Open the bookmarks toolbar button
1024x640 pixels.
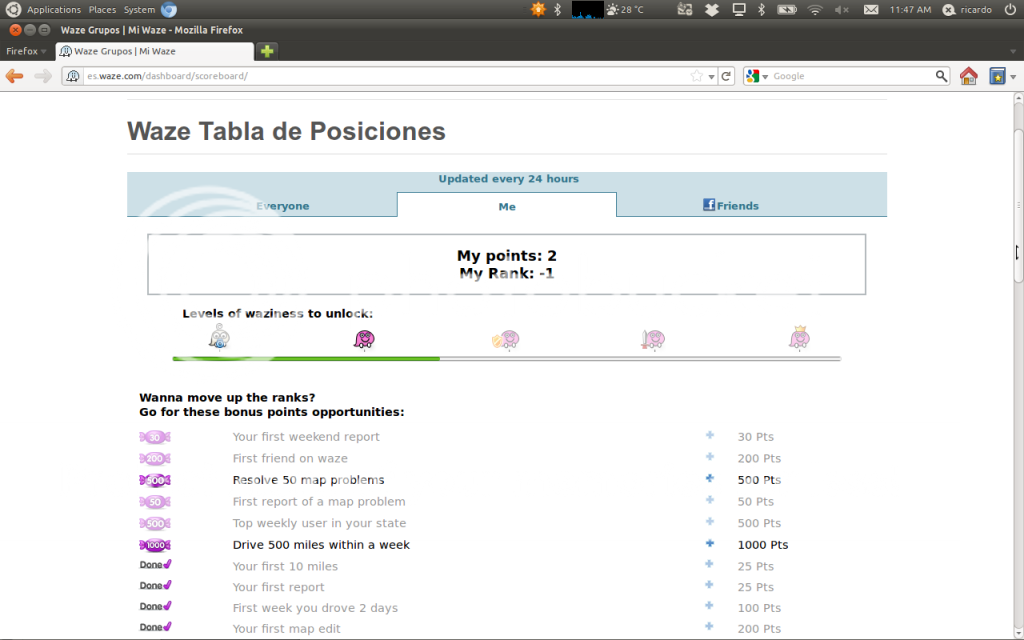pyautogui.click(x=997, y=76)
